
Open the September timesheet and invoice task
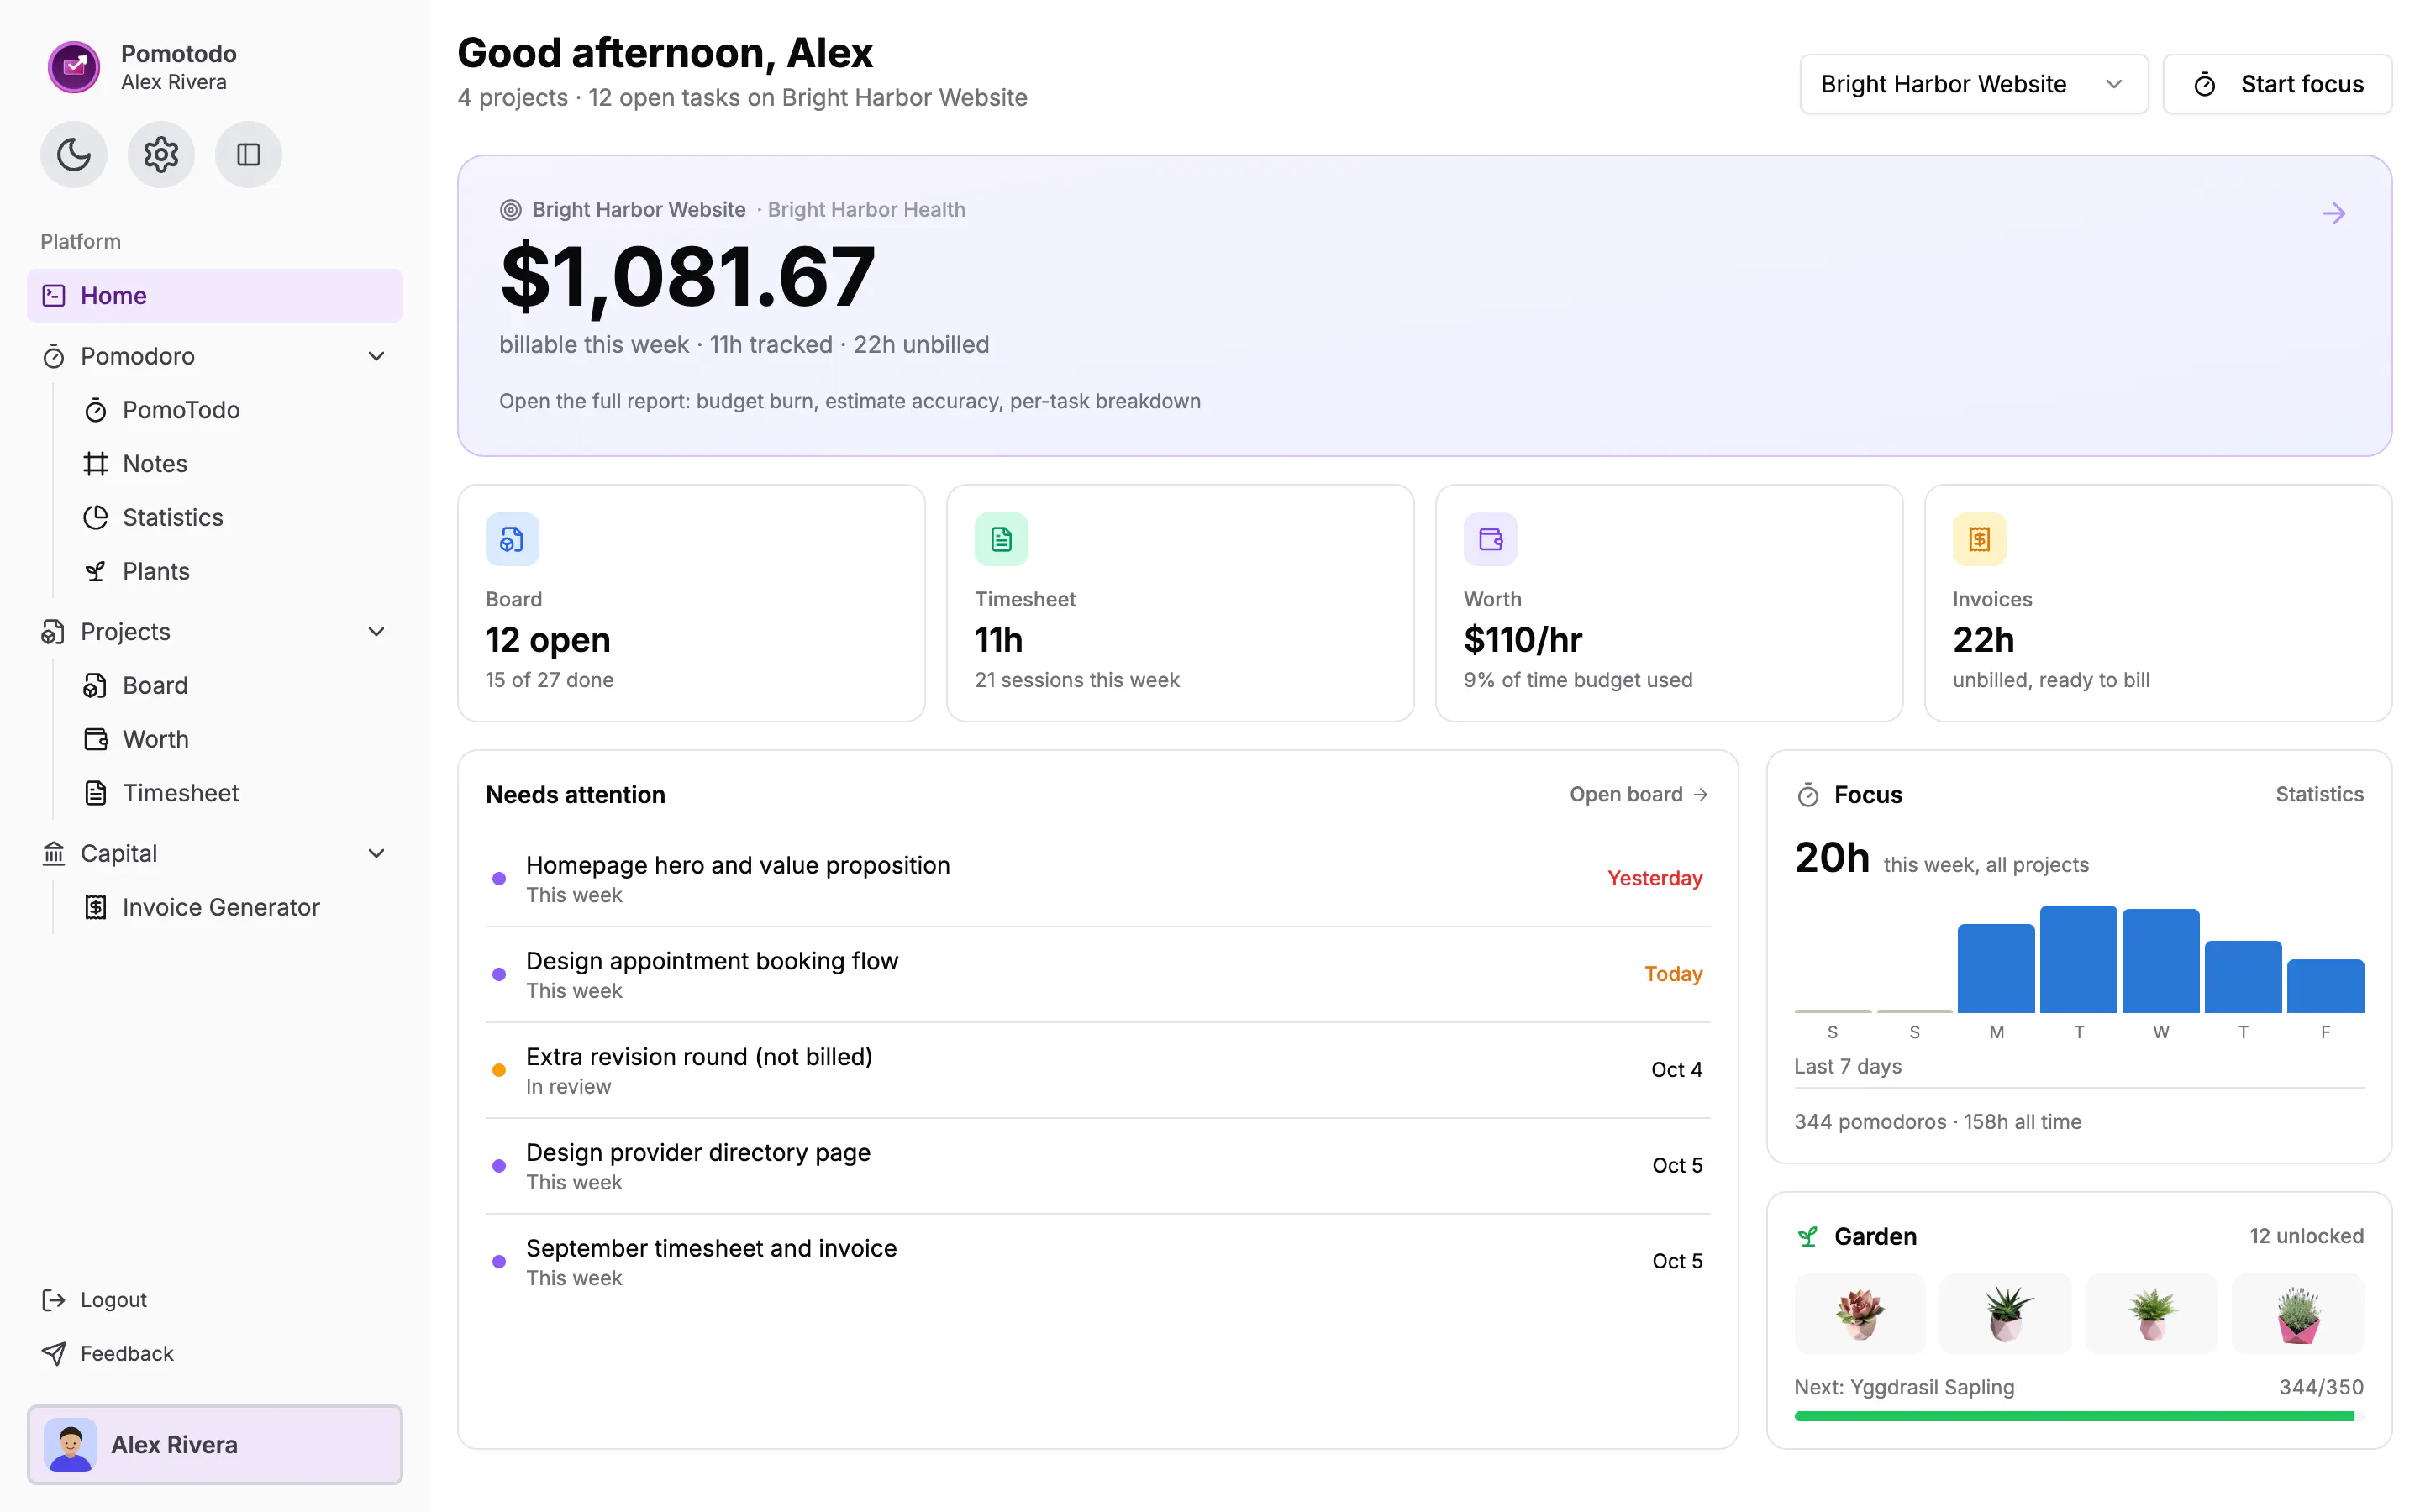coord(1097,1262)
